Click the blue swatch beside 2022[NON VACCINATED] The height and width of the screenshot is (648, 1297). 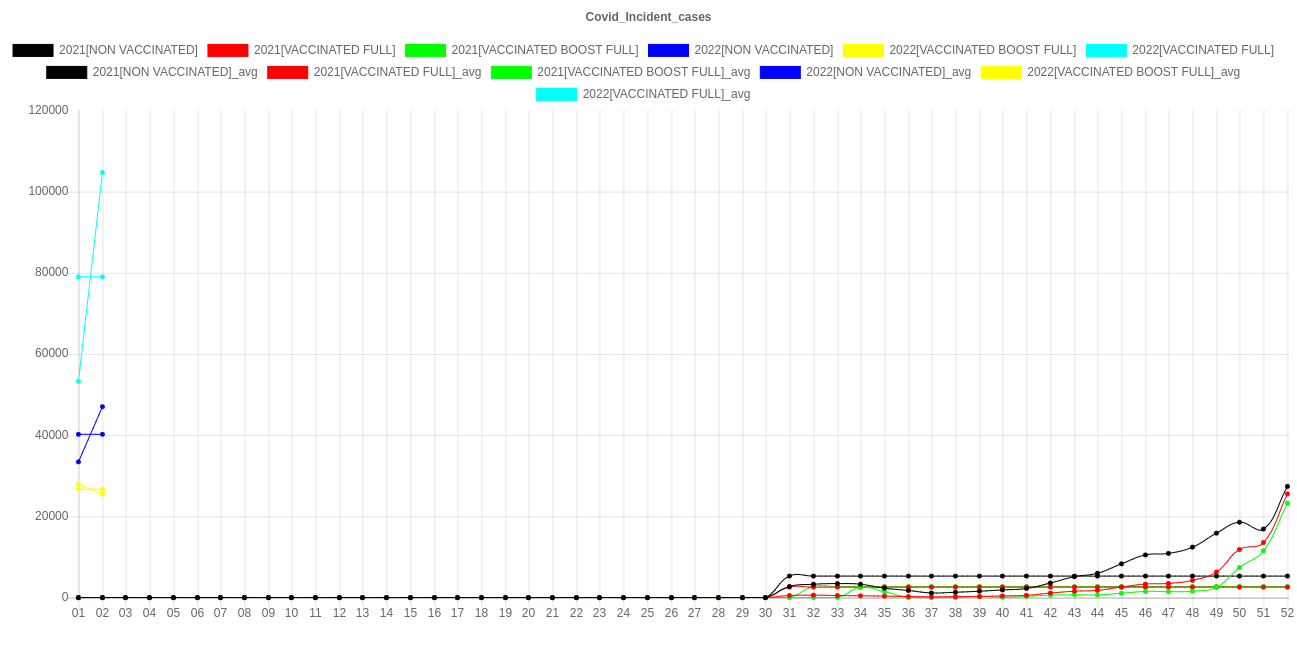tap(668, 50)
